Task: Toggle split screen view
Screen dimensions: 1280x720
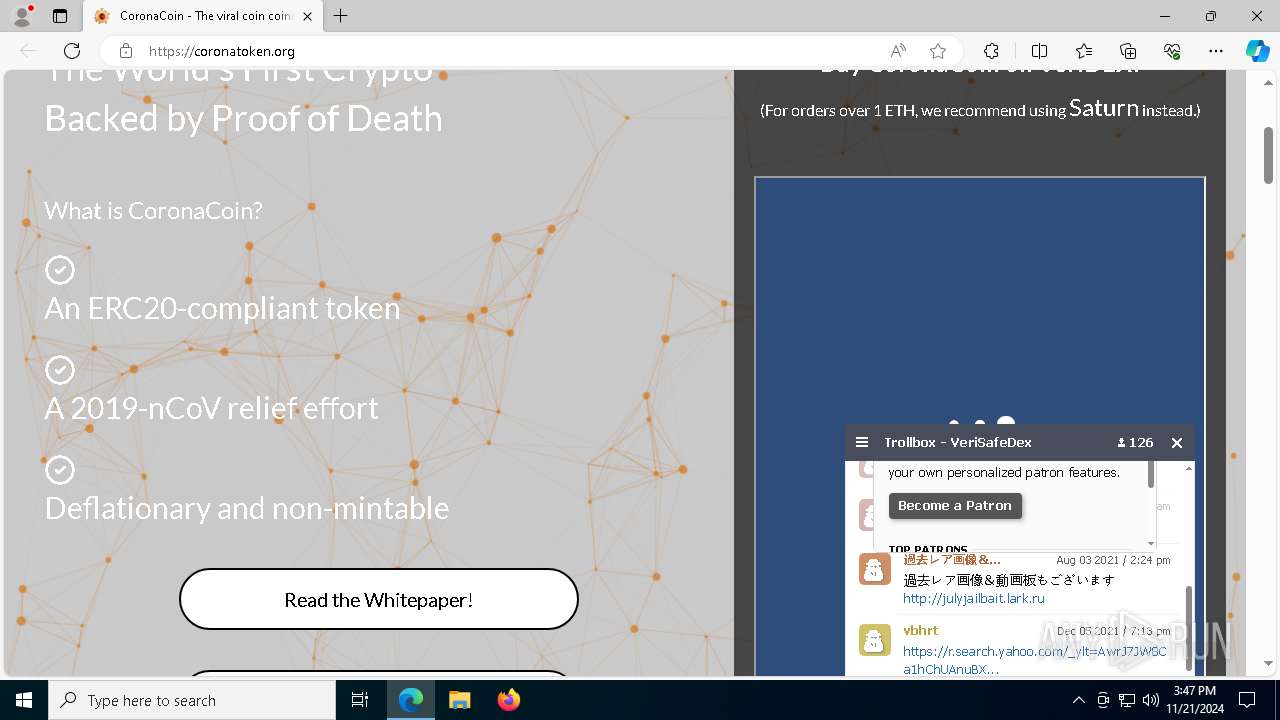Action: (x=1039, y=51)
